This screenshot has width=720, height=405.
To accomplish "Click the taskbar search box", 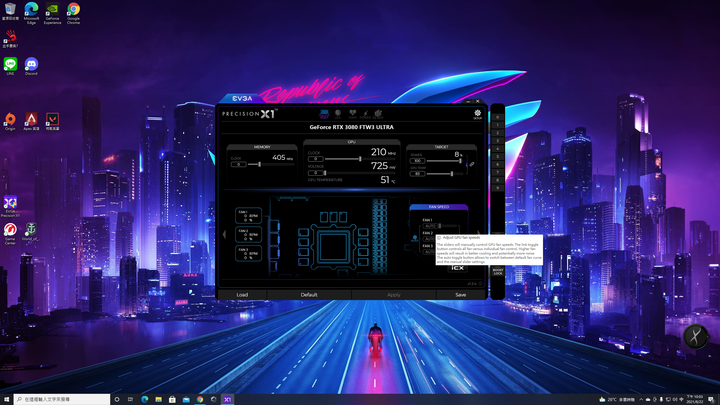I will click(x=62, y=399).
